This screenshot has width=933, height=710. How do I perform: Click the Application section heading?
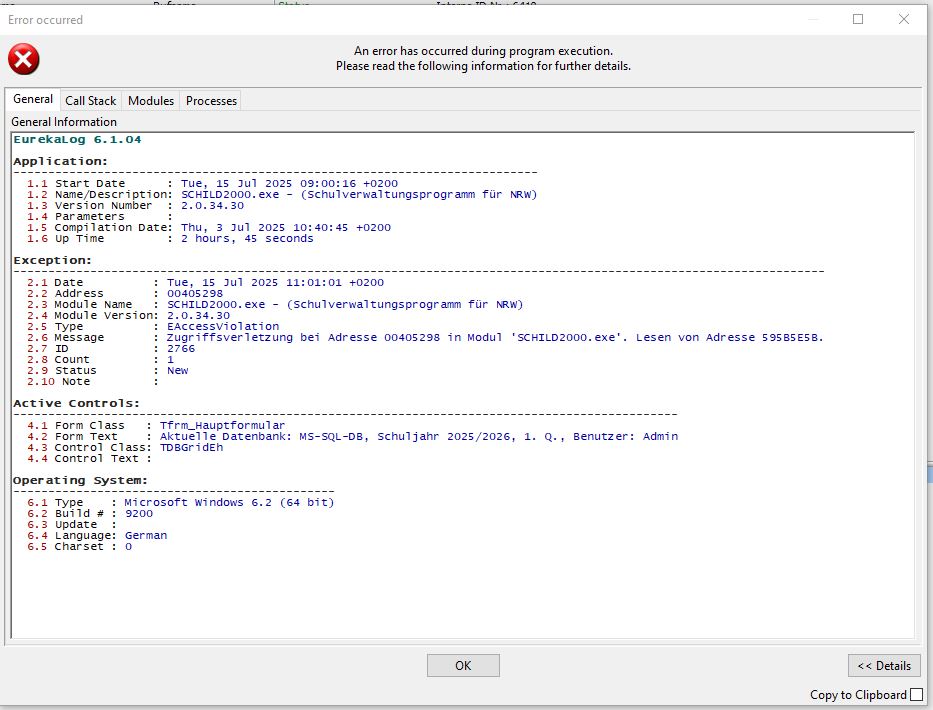(60, 161)
